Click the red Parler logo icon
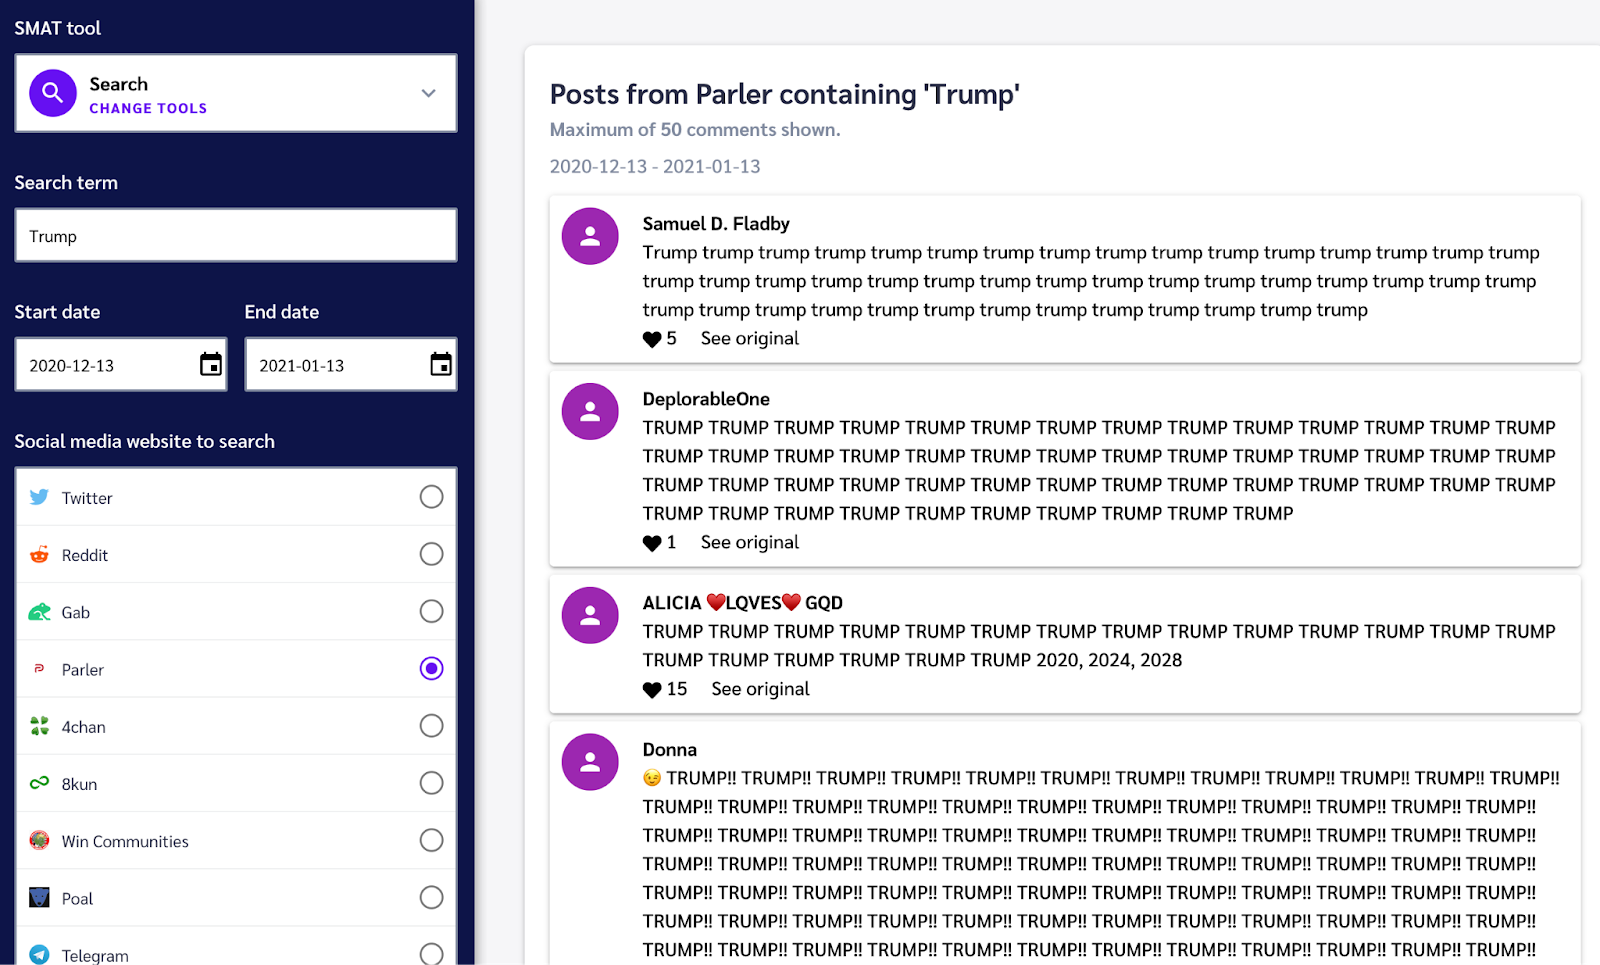 click(39, 668)
